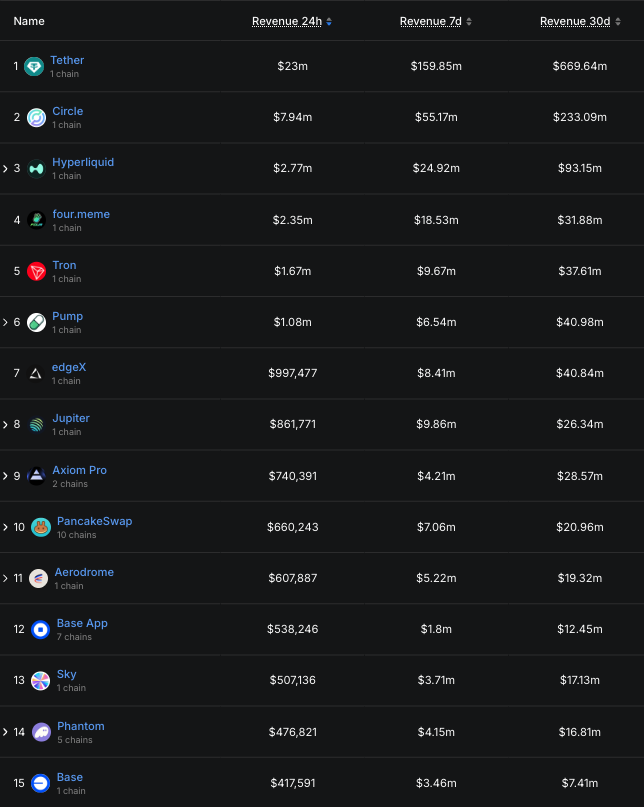Click the four.meme logo icon
The width and height of the screenshot is (644, 807).
click(x=36, y=220)
